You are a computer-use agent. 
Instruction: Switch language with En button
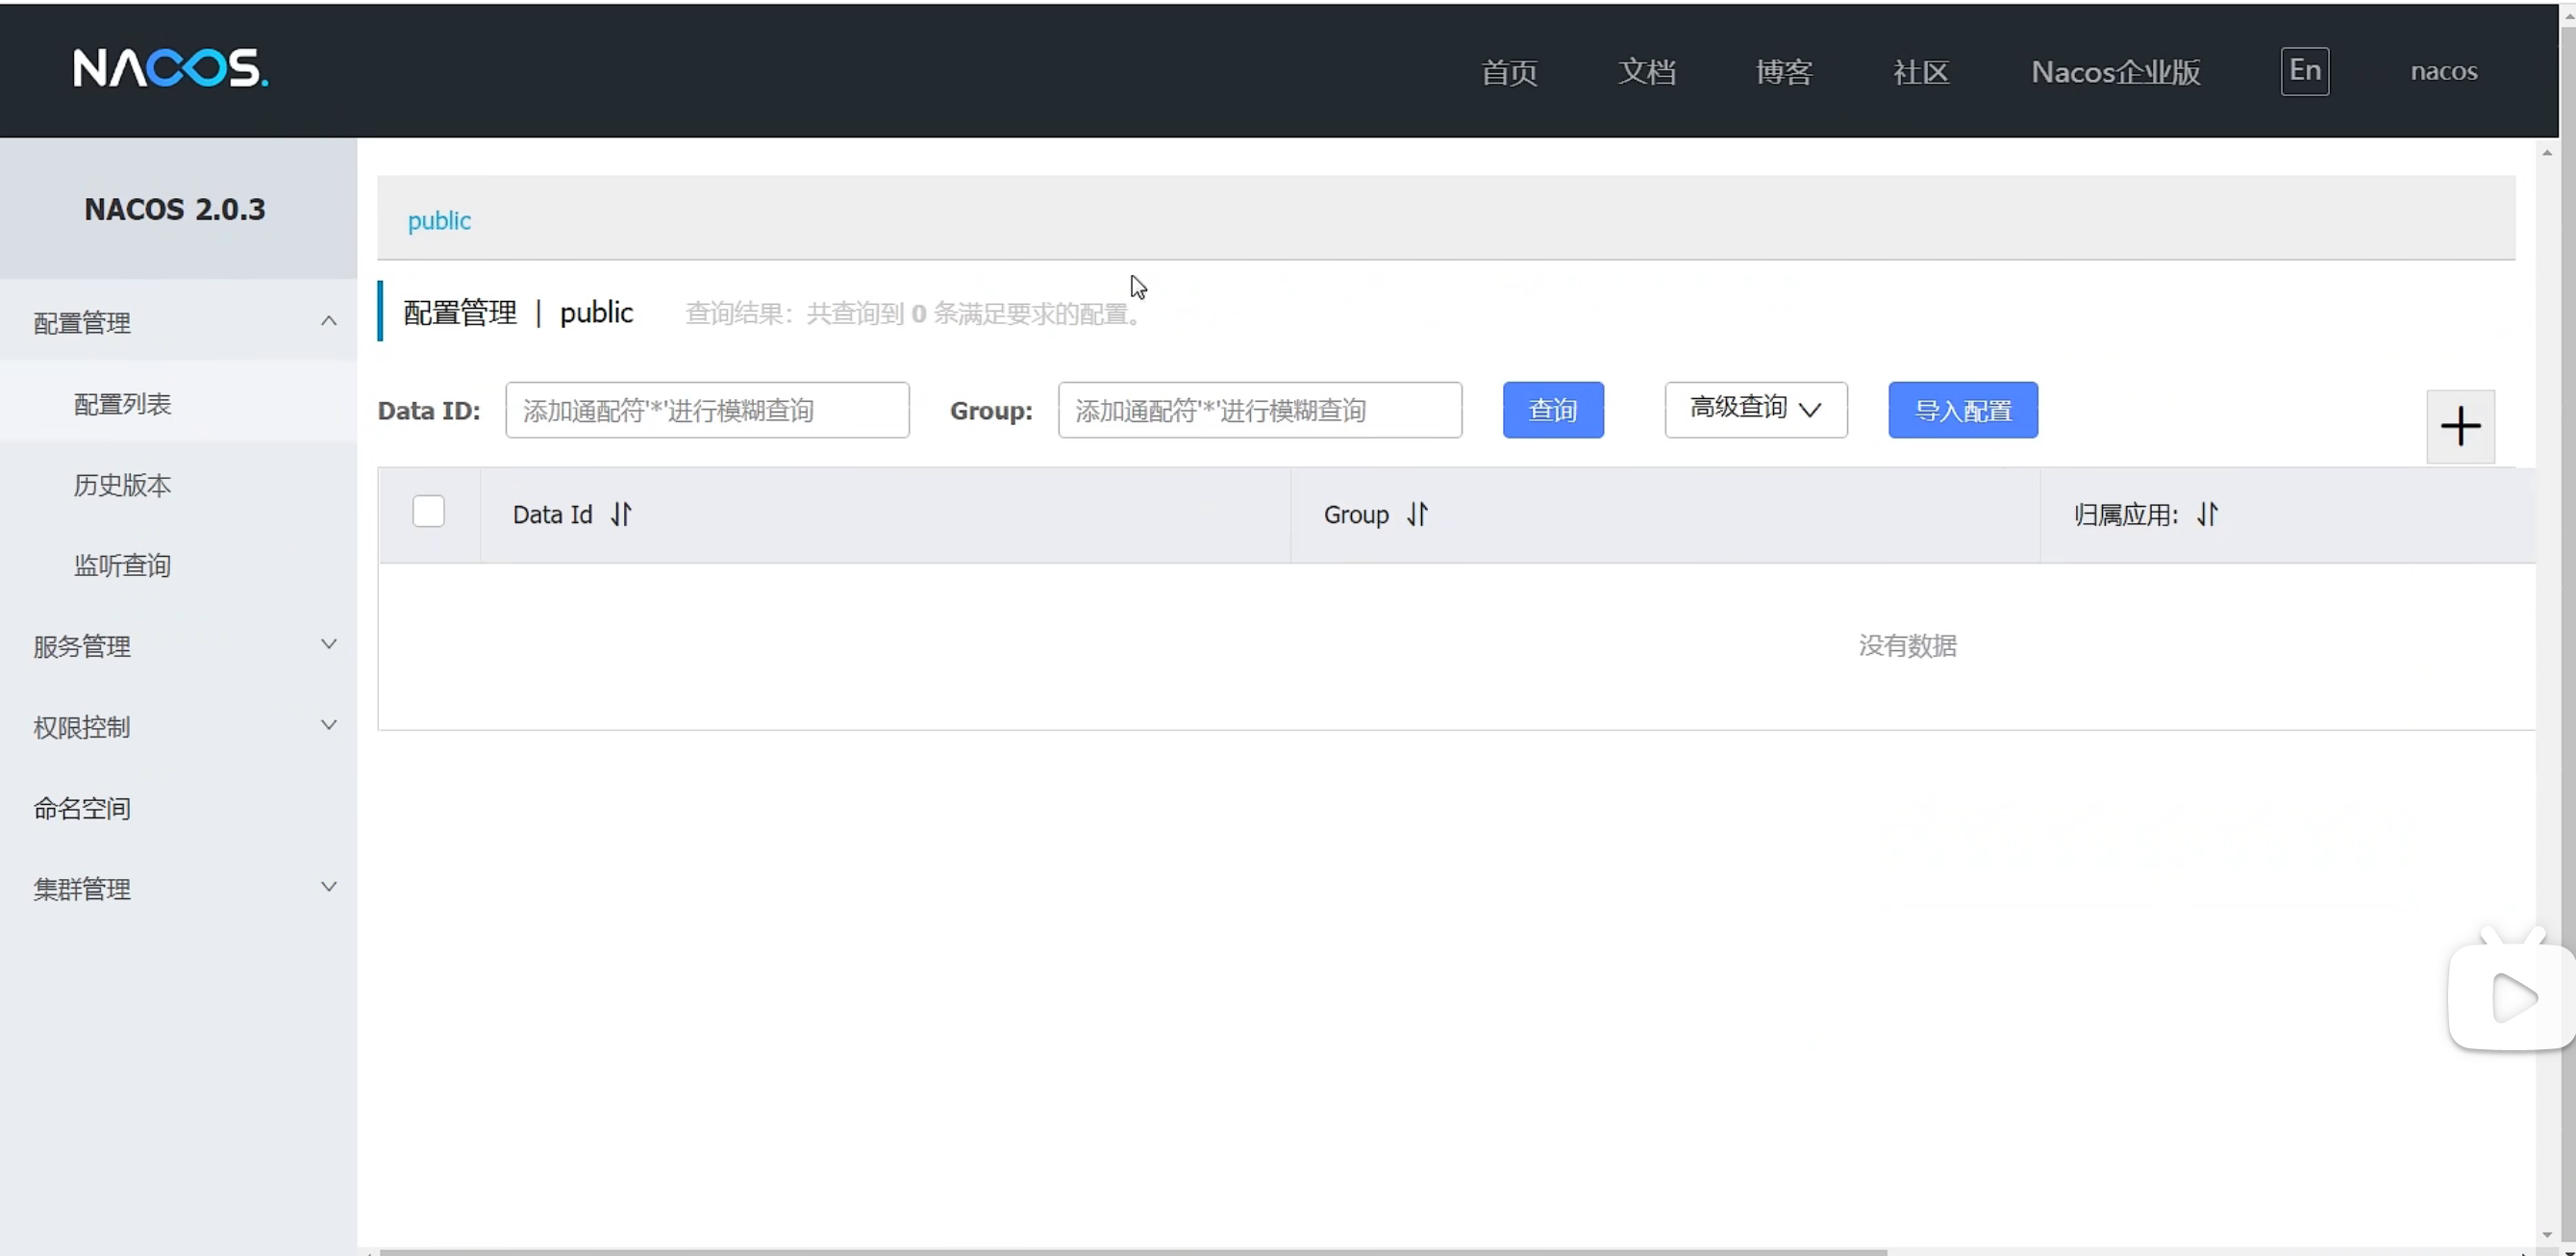[2304, 71]
